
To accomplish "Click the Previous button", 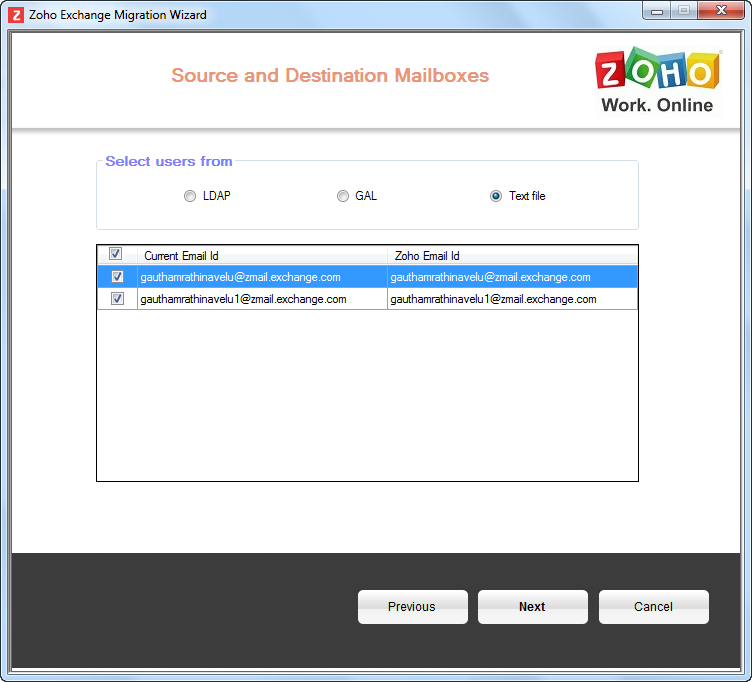I will click(x=412, y=607).
